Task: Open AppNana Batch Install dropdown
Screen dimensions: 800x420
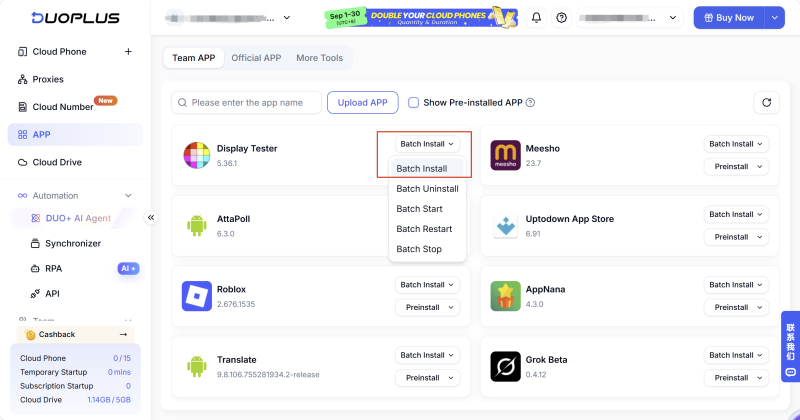Action: click(736, 285)
